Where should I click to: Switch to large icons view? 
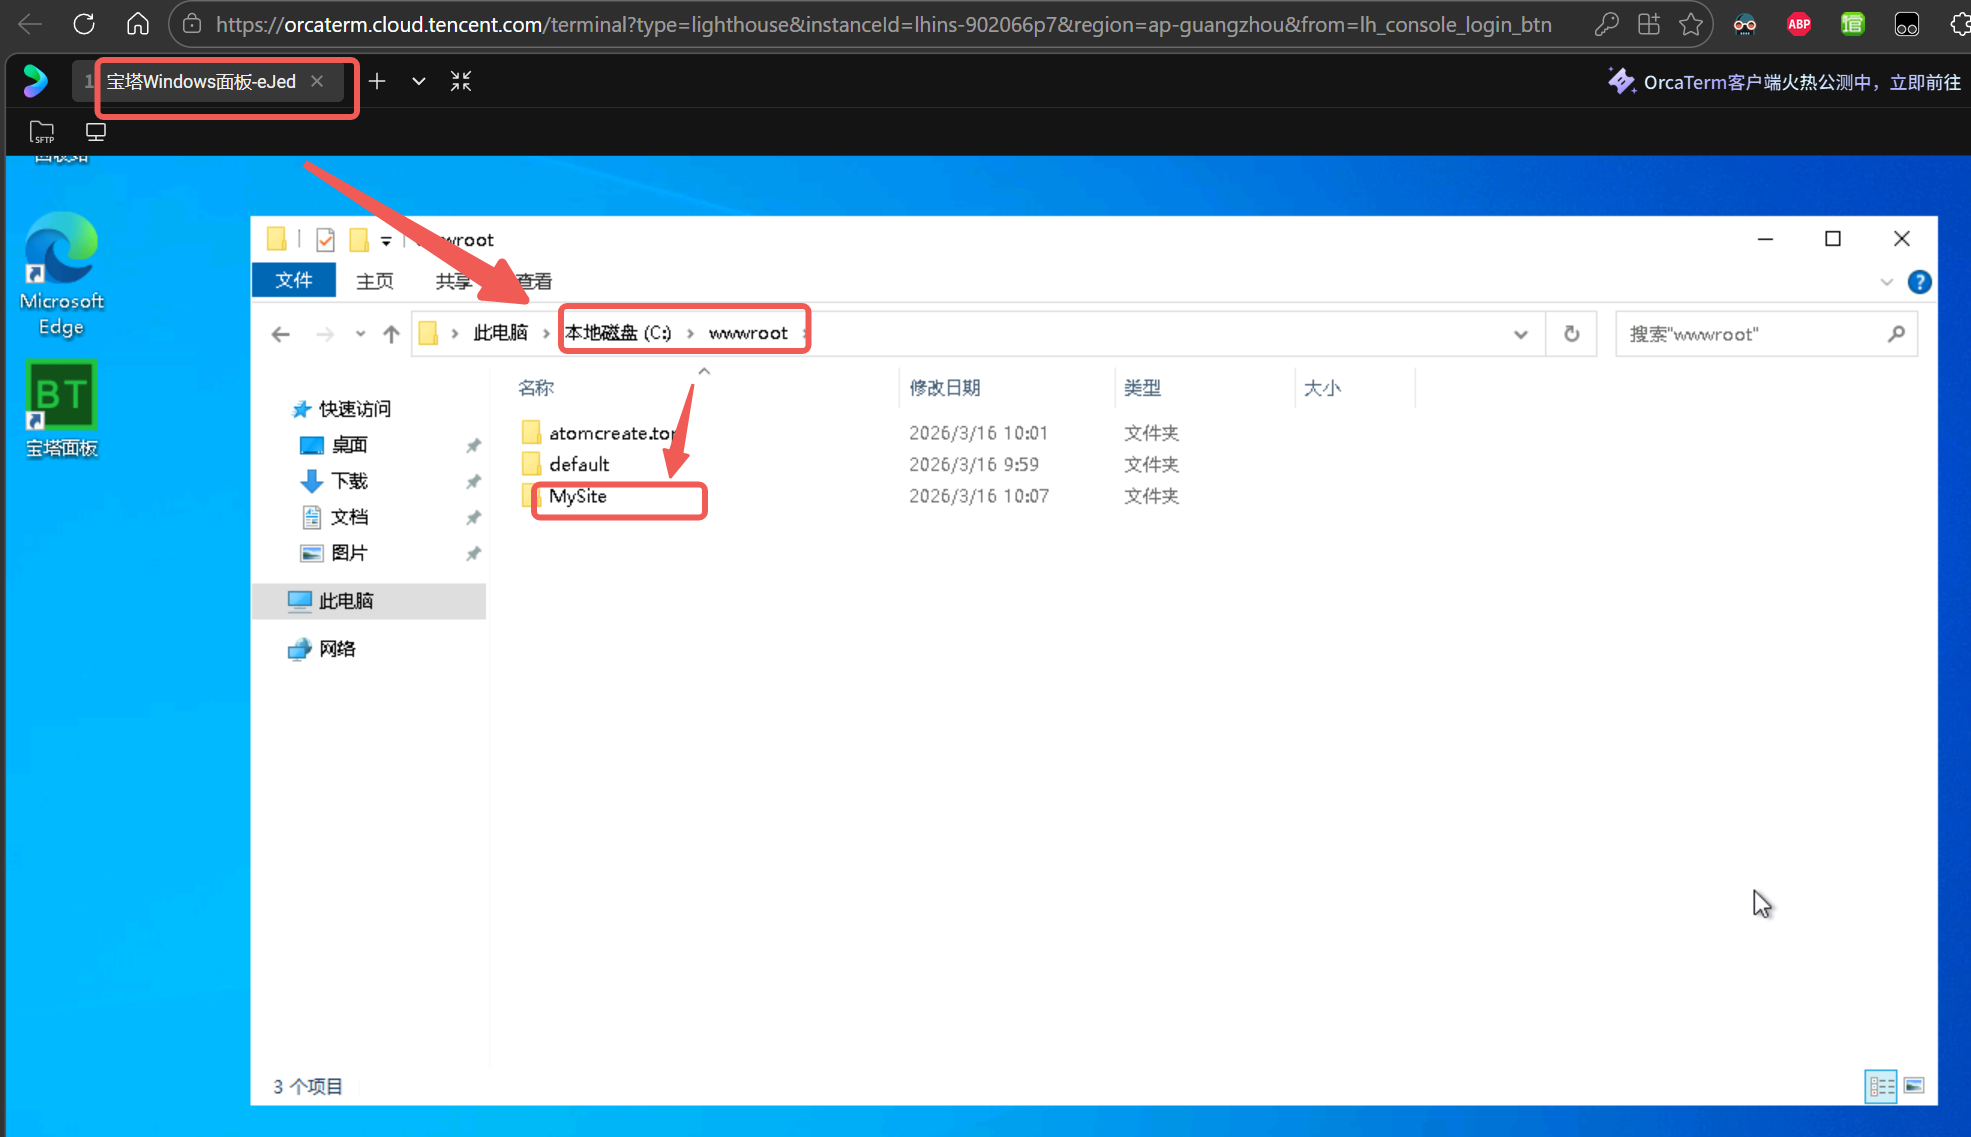(1914, 1086)
